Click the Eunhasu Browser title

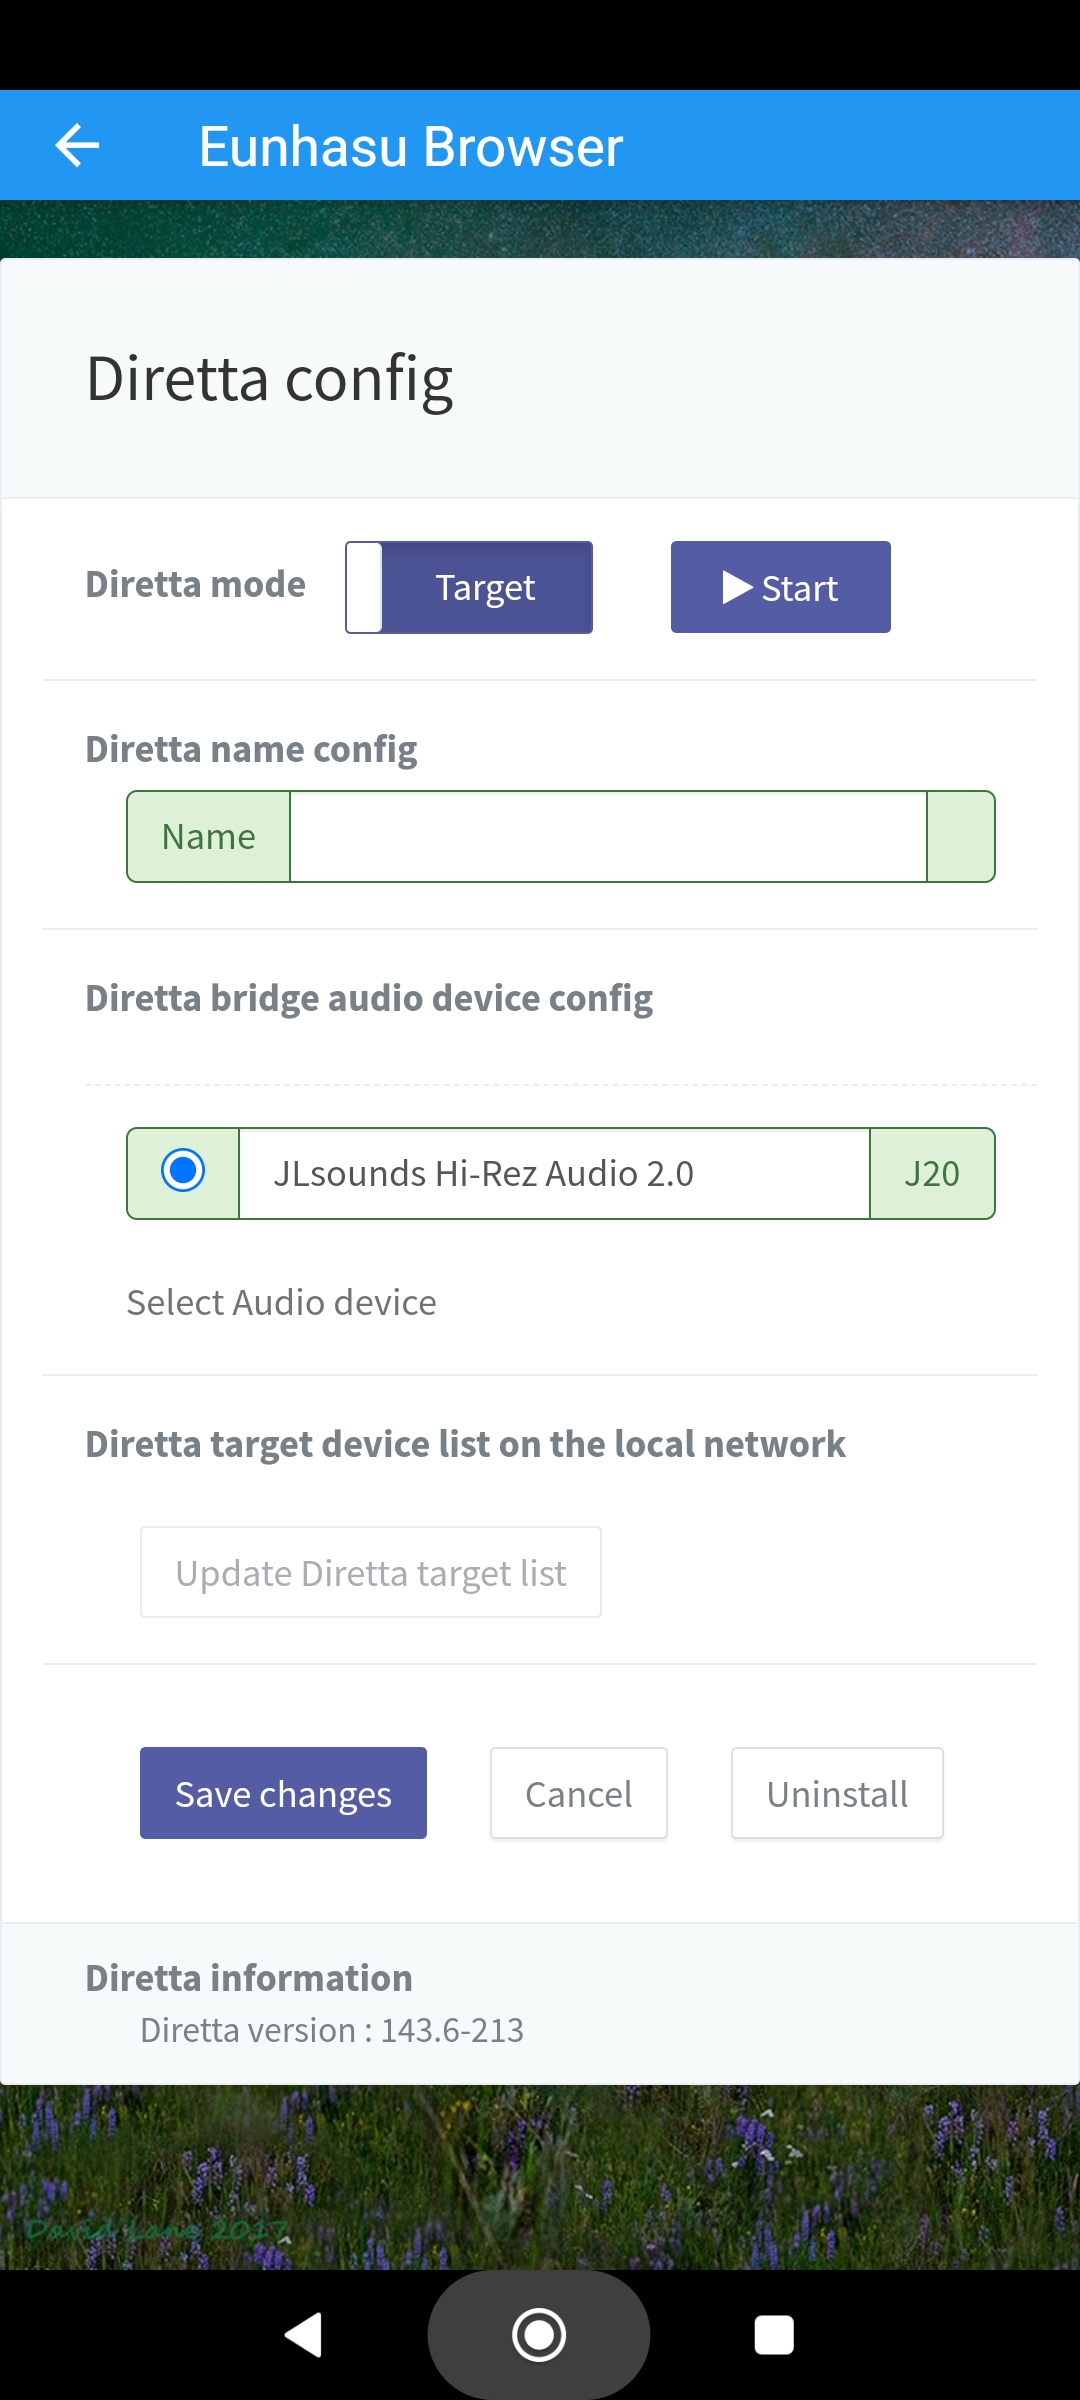tap(411, 147)
